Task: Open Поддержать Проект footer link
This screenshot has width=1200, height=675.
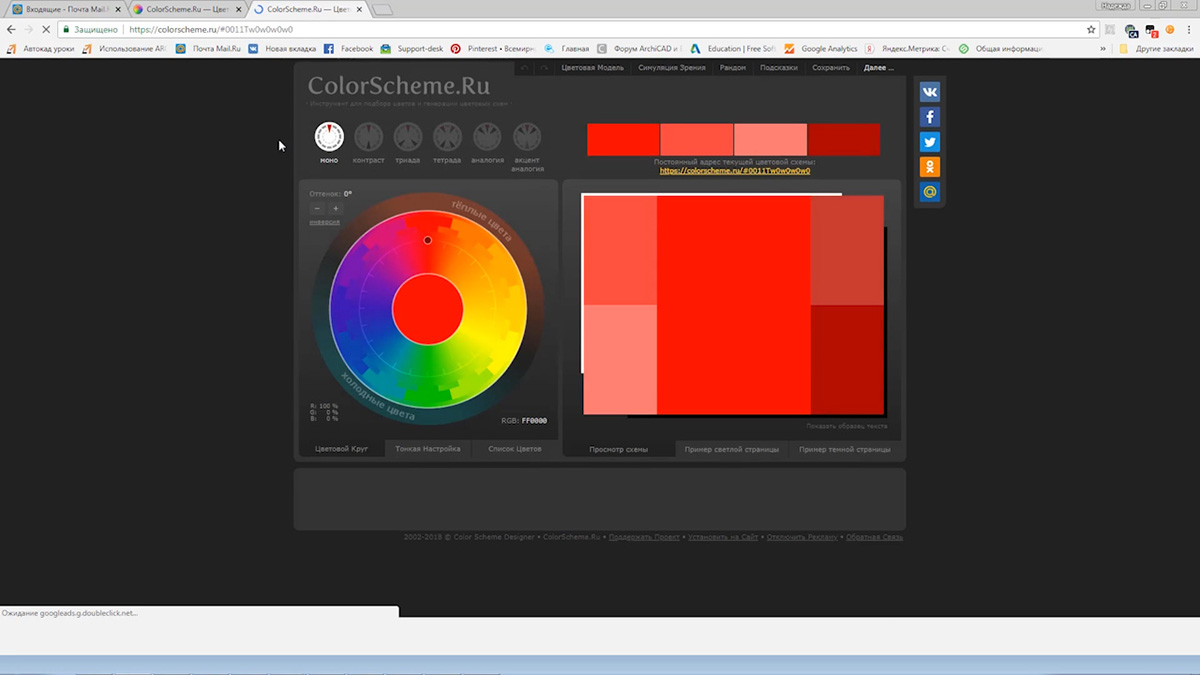Action: tap(644, 537)
